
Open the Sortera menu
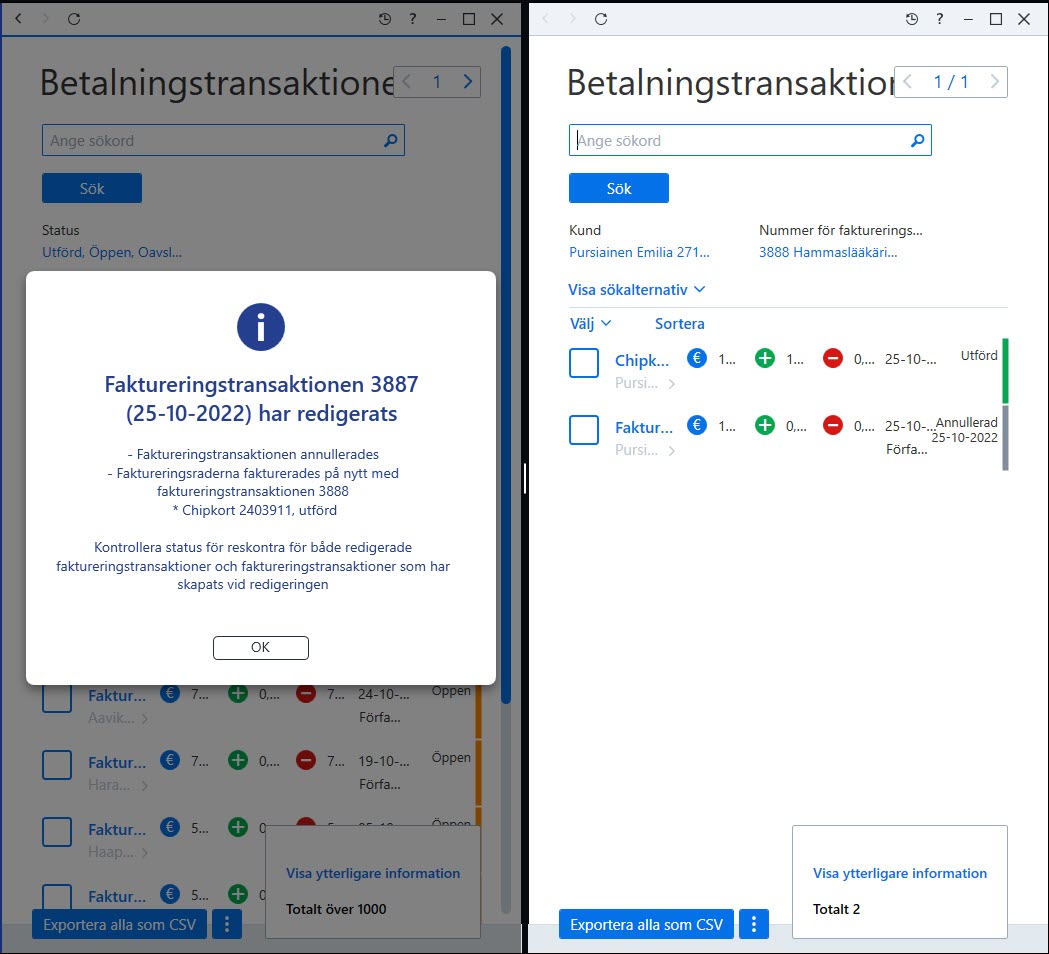(x=679, y=324)
